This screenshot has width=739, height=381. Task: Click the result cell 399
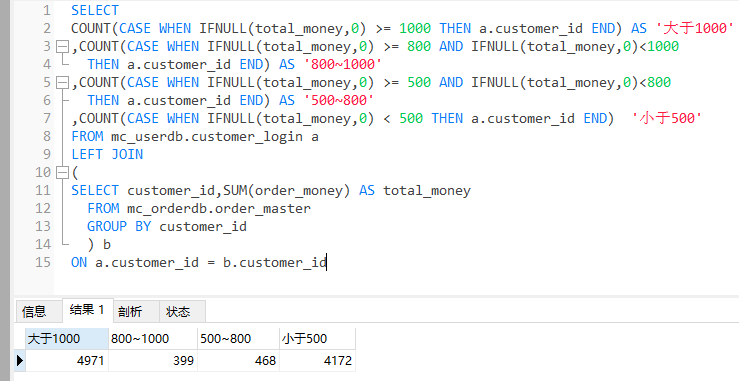click(x=153, y=361)
